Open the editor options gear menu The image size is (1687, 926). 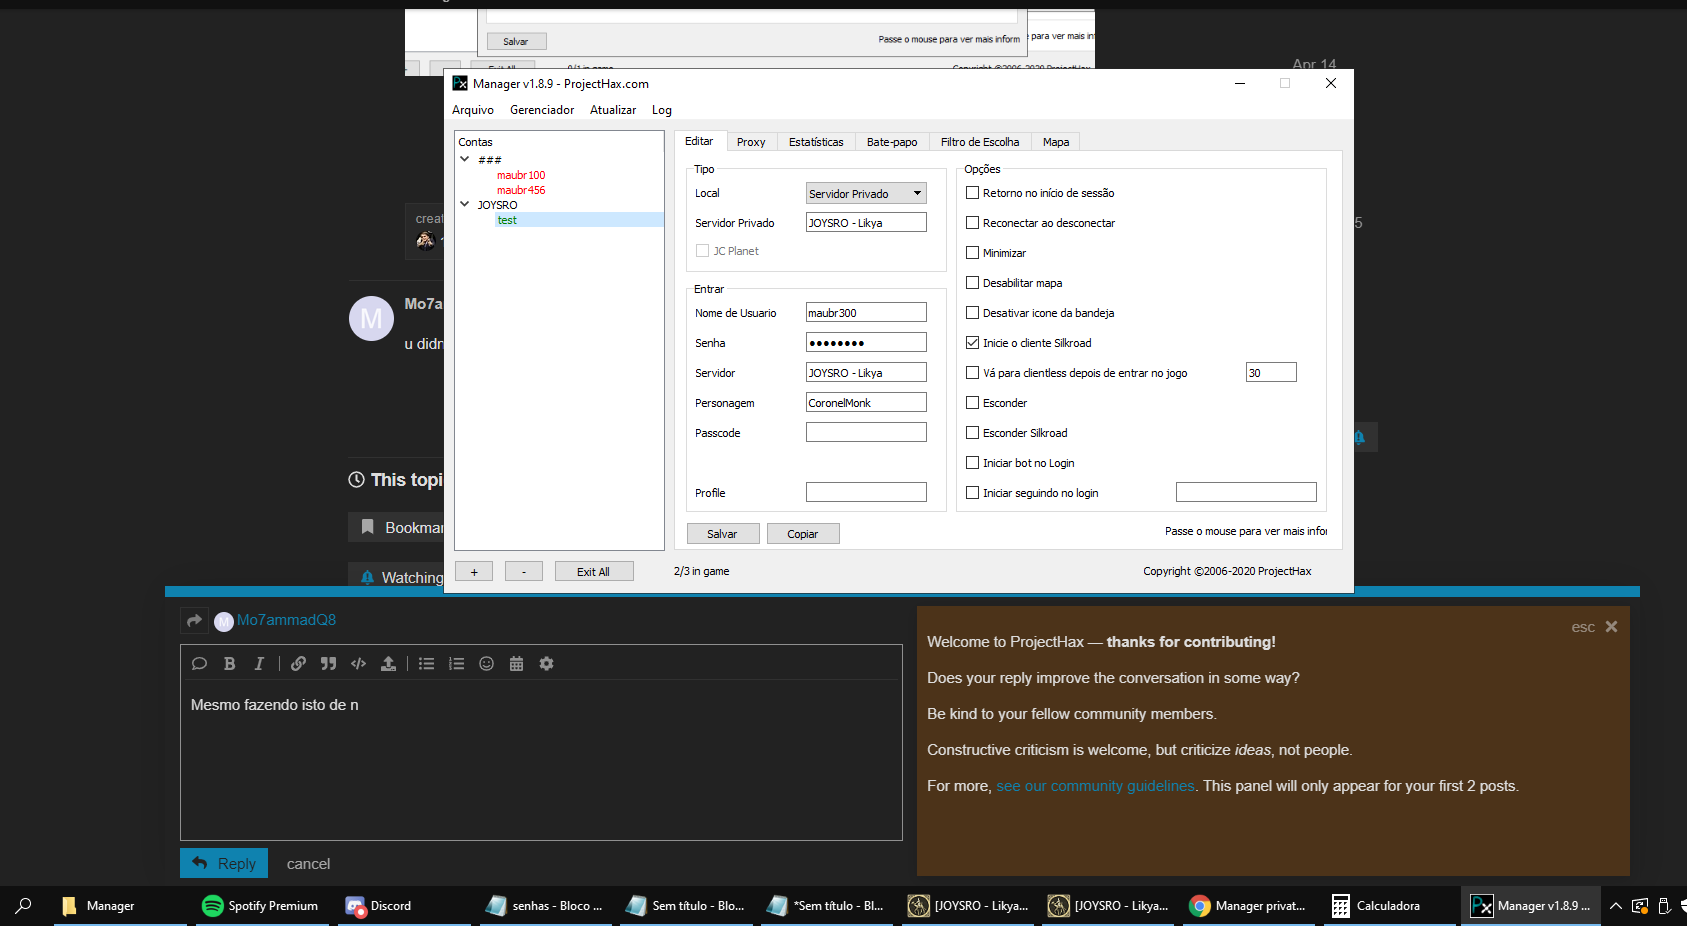point(546,664)
